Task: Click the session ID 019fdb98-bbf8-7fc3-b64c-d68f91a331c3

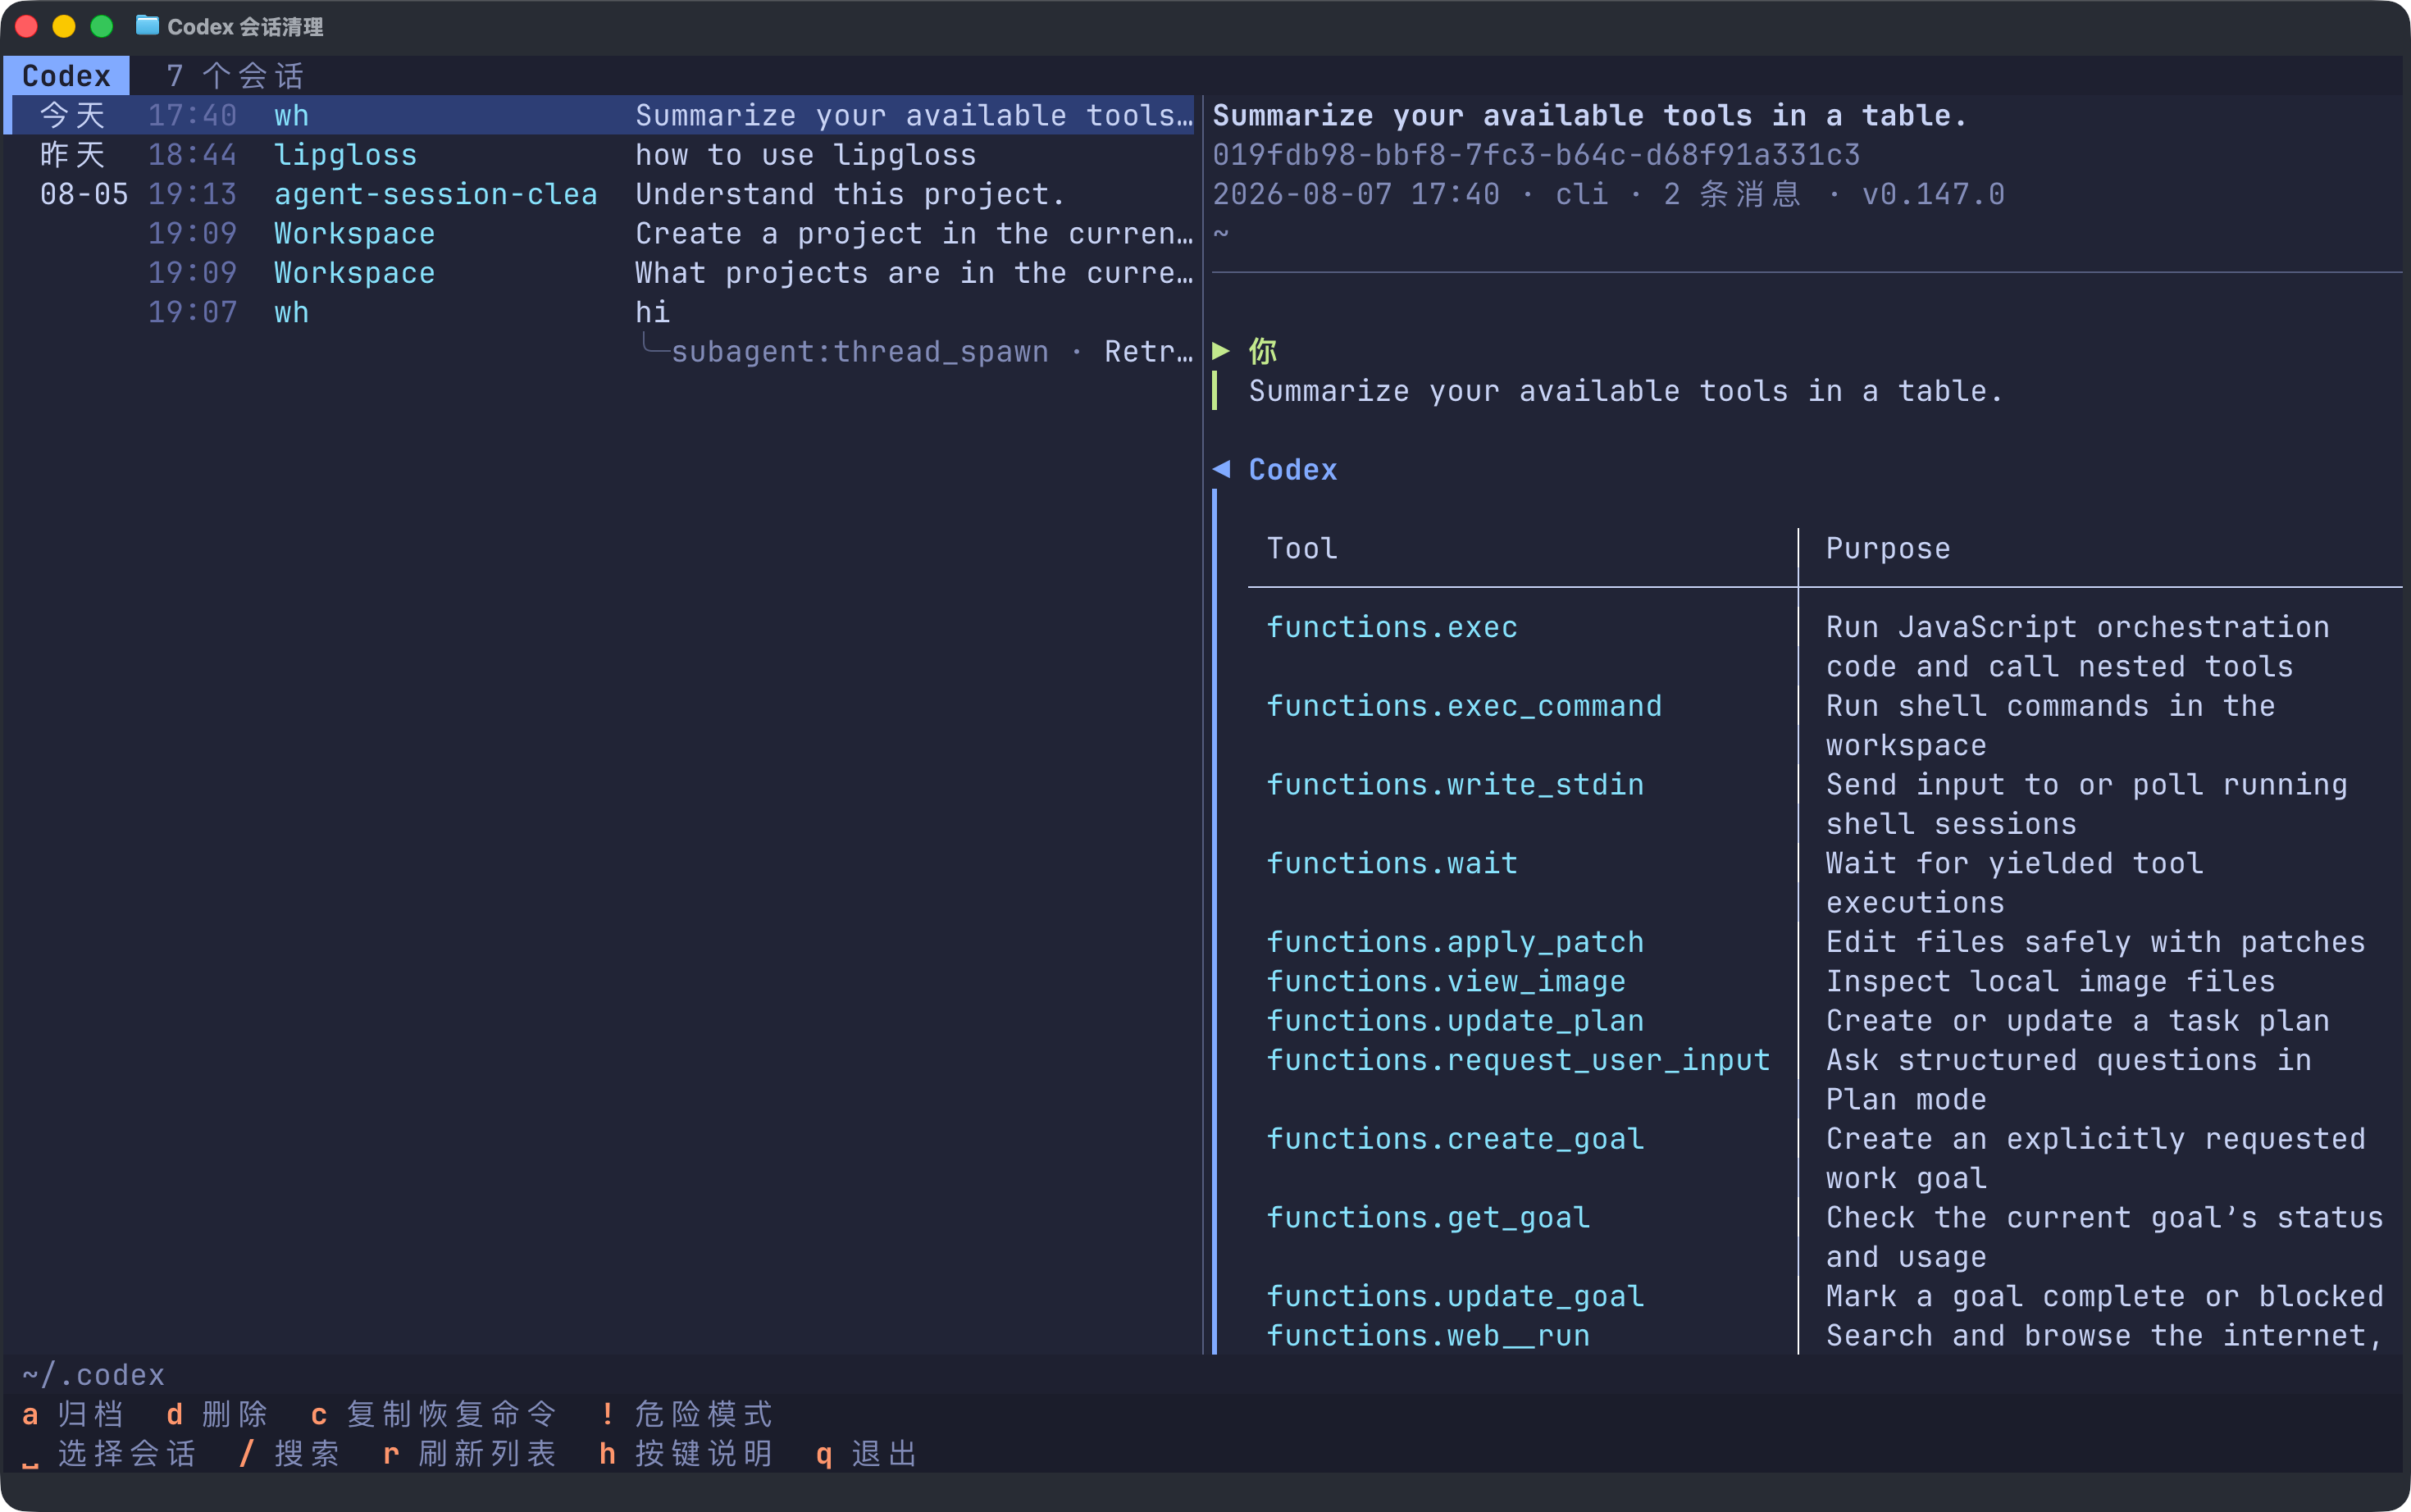Action: coord(1536,155)
